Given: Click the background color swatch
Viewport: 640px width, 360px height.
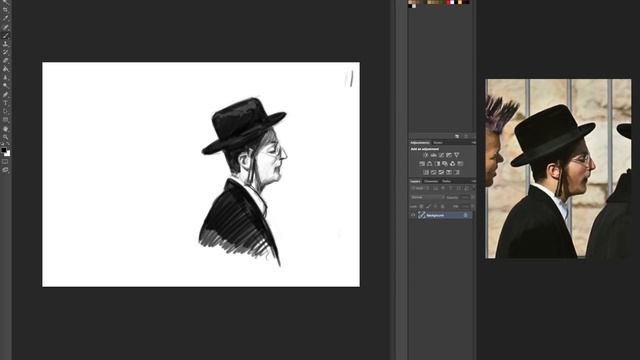Looking at the screenshot, I should tap(8, 154).
